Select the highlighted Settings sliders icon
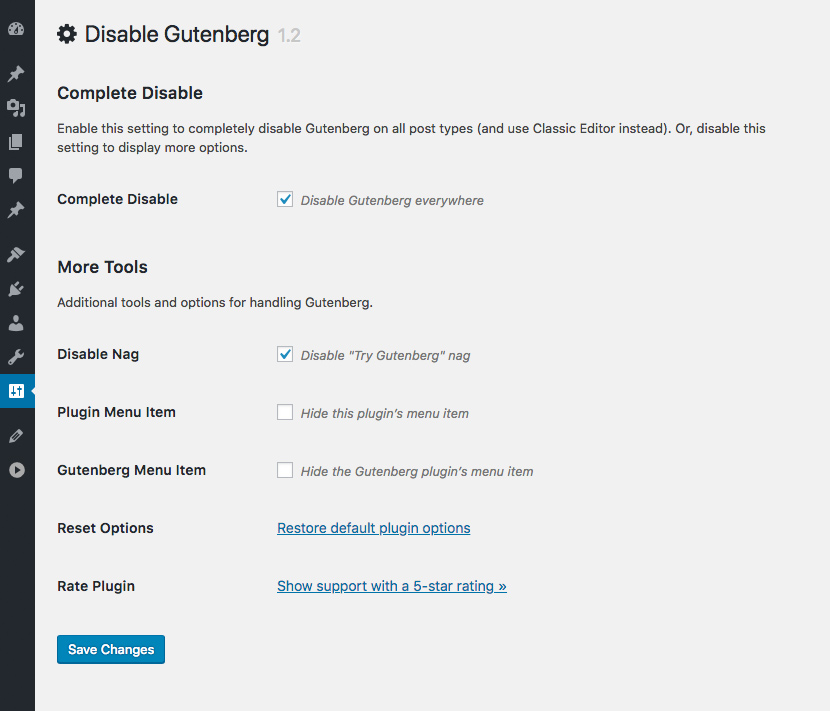Screen dimensions: 830x711 click(x=16, y=391)
